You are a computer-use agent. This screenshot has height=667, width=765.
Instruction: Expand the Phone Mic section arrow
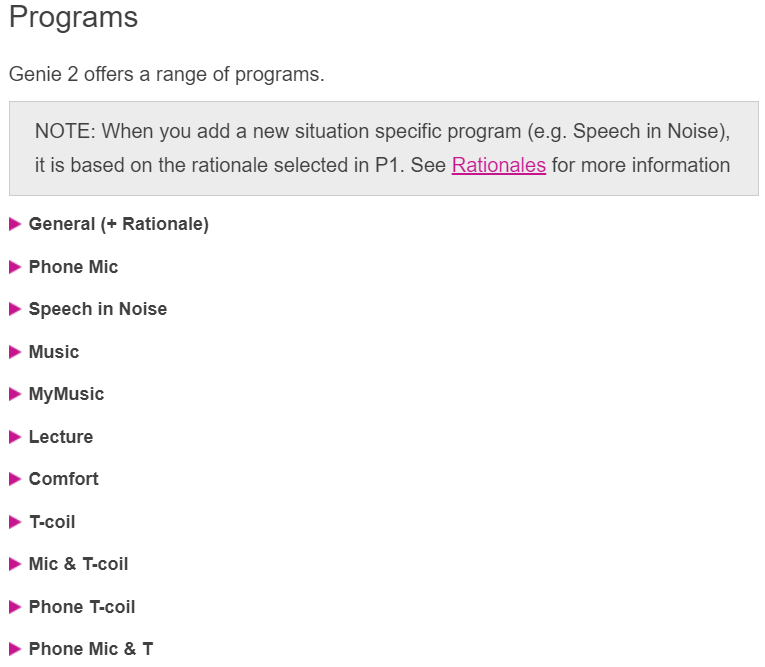click(x=15, y=267)
